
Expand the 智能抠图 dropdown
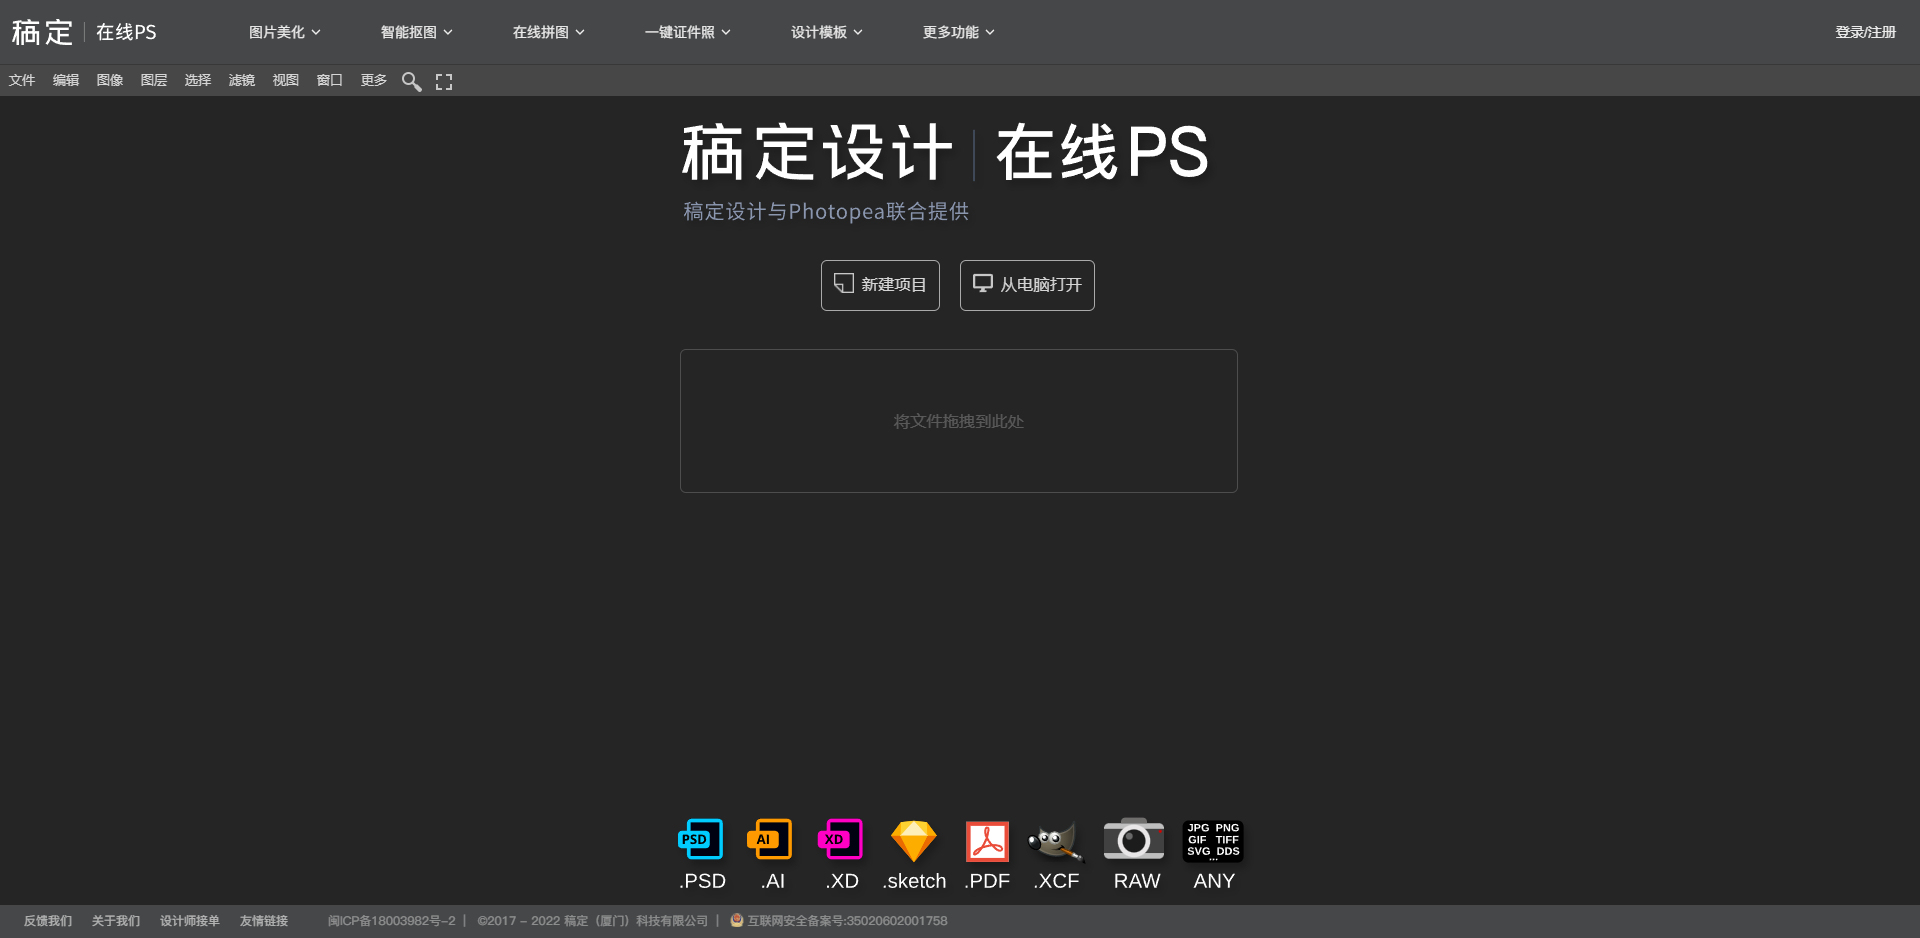[x=417, y=32]
